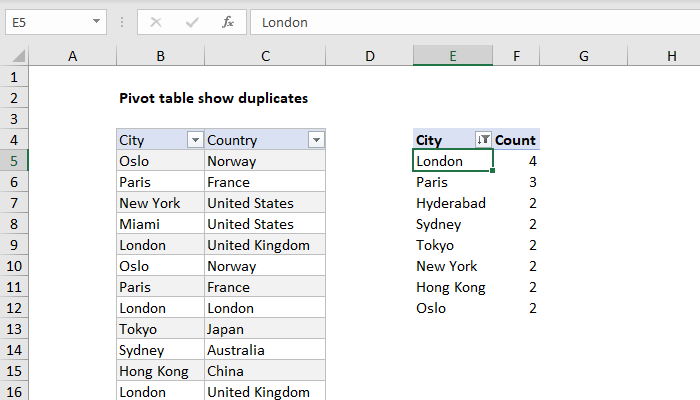Select Hyderabad in the pivot table
The width and height of the screenshot is (700, 400).
click(453, 203)
